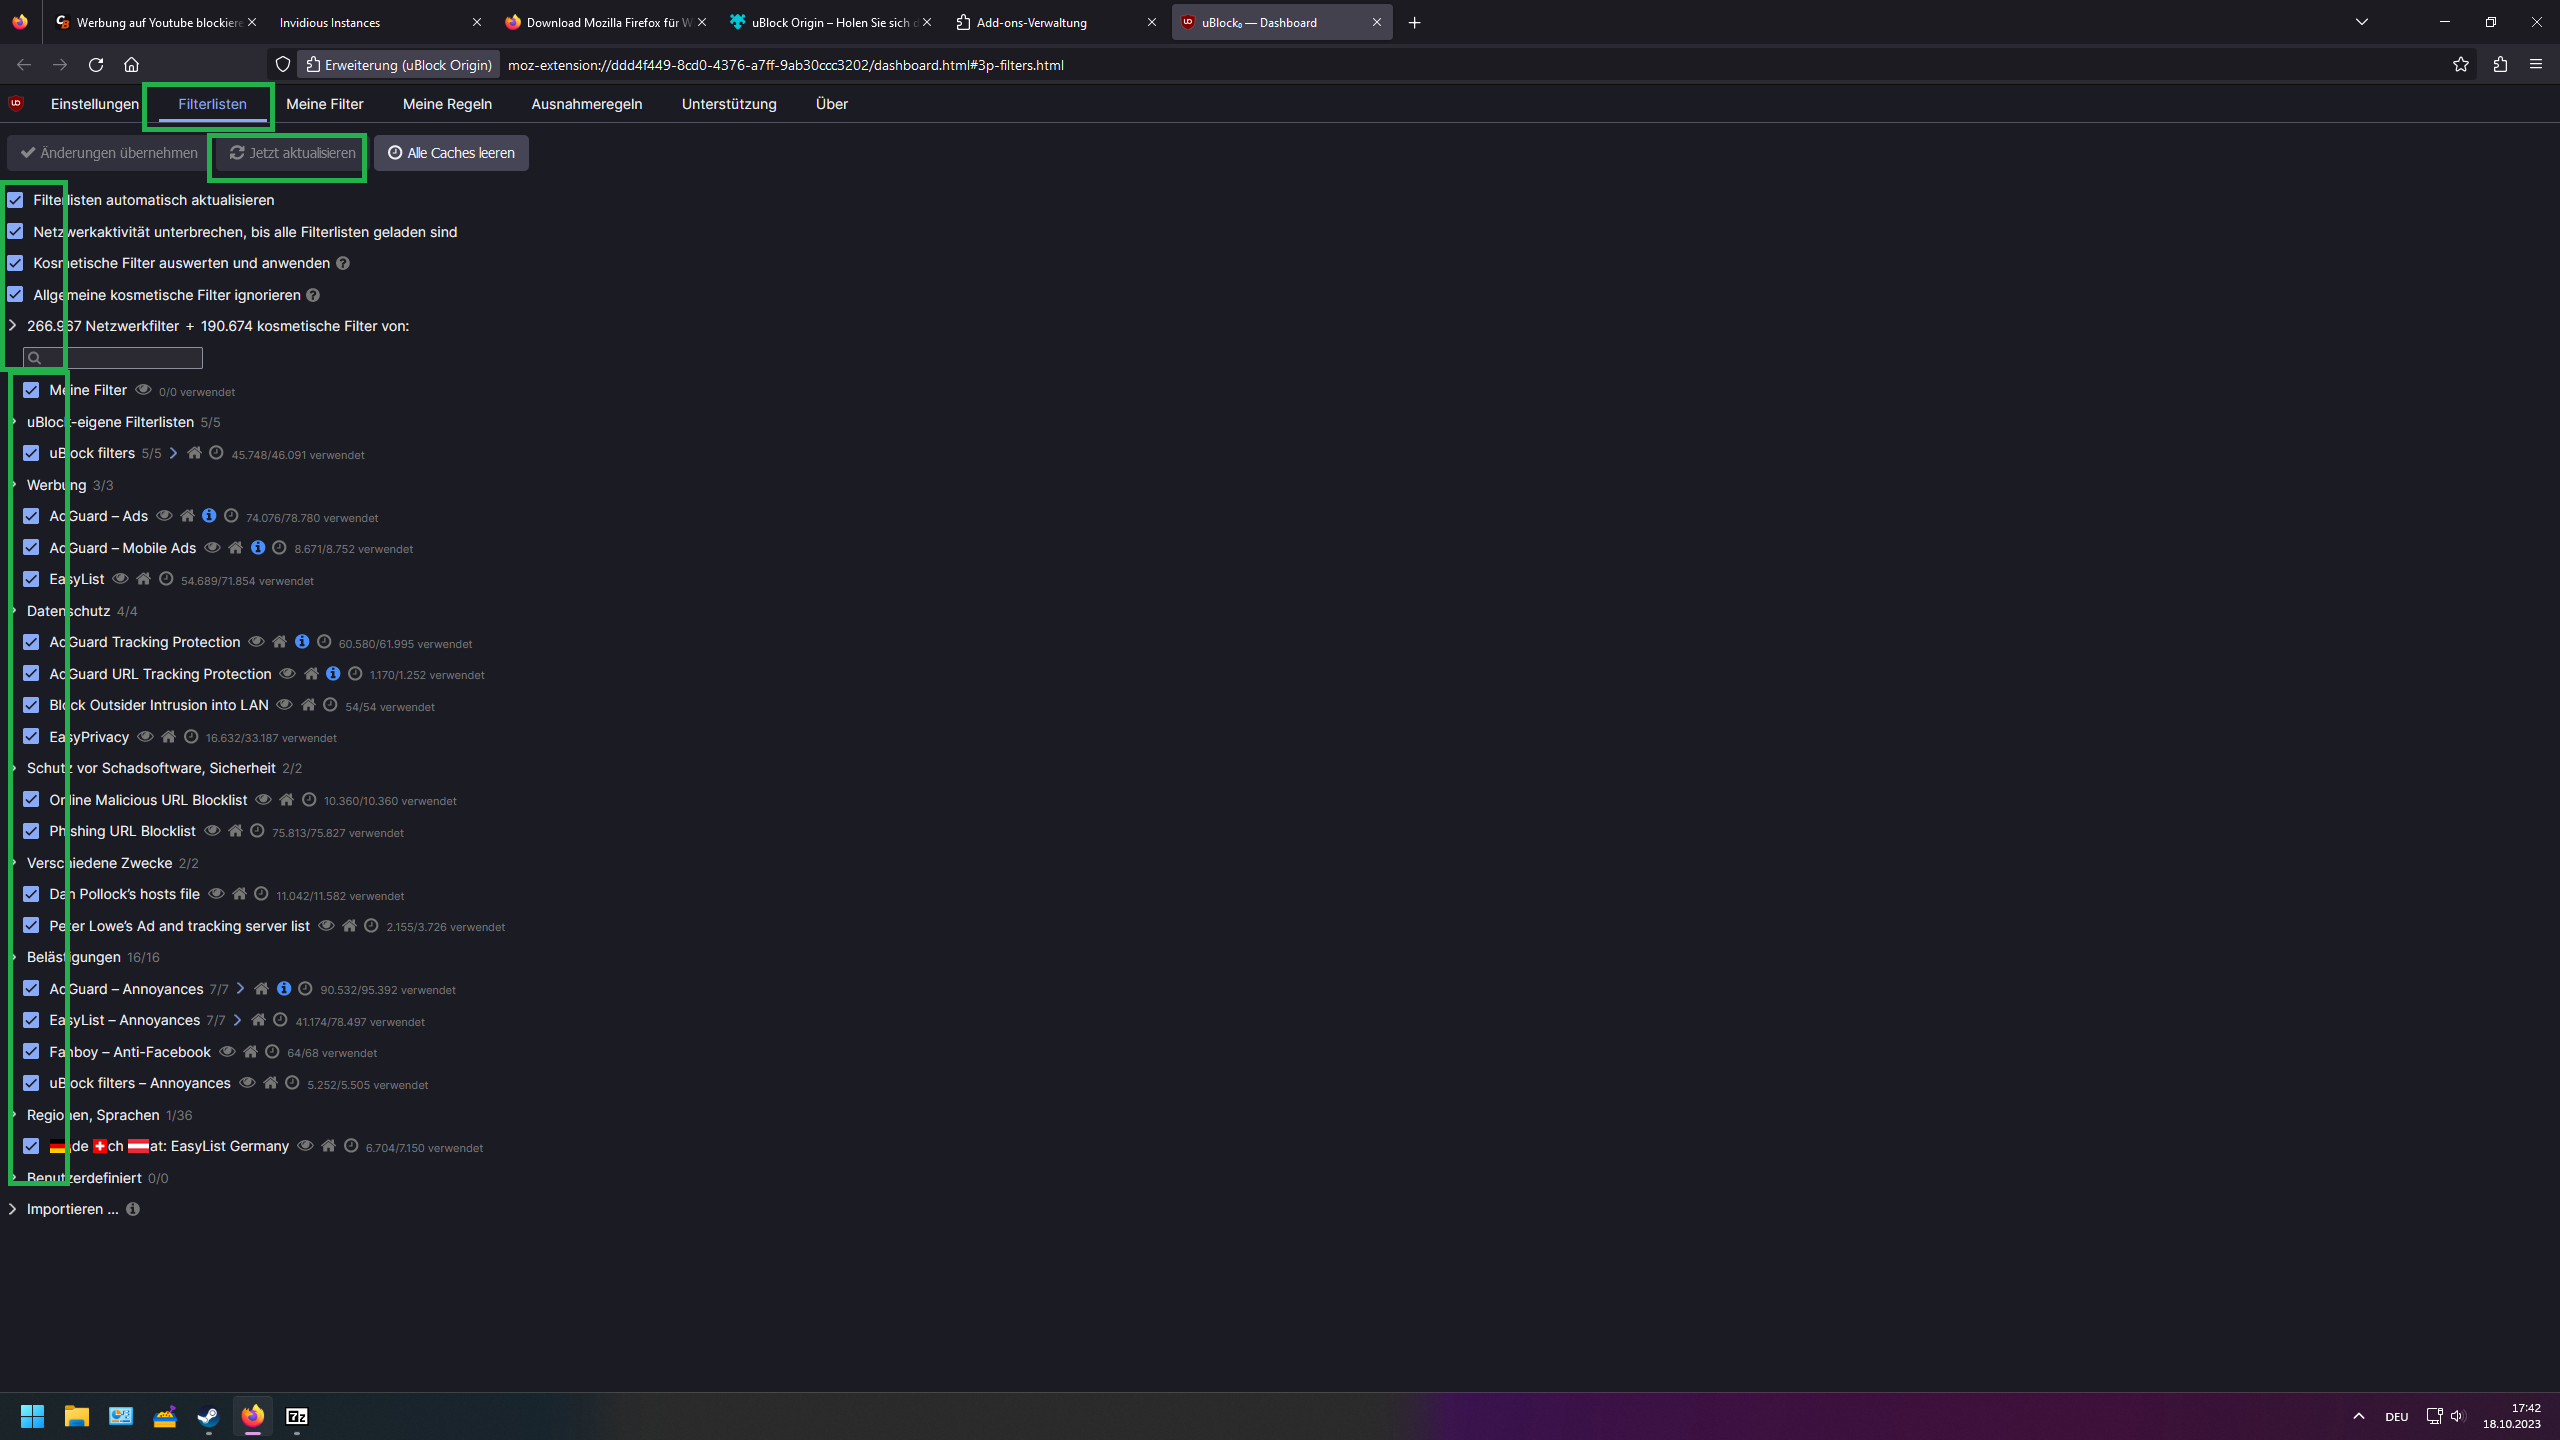Screen dimensions: 2560x1440
Task: Click the filter list search field
Action: click(x=120, y=358)
